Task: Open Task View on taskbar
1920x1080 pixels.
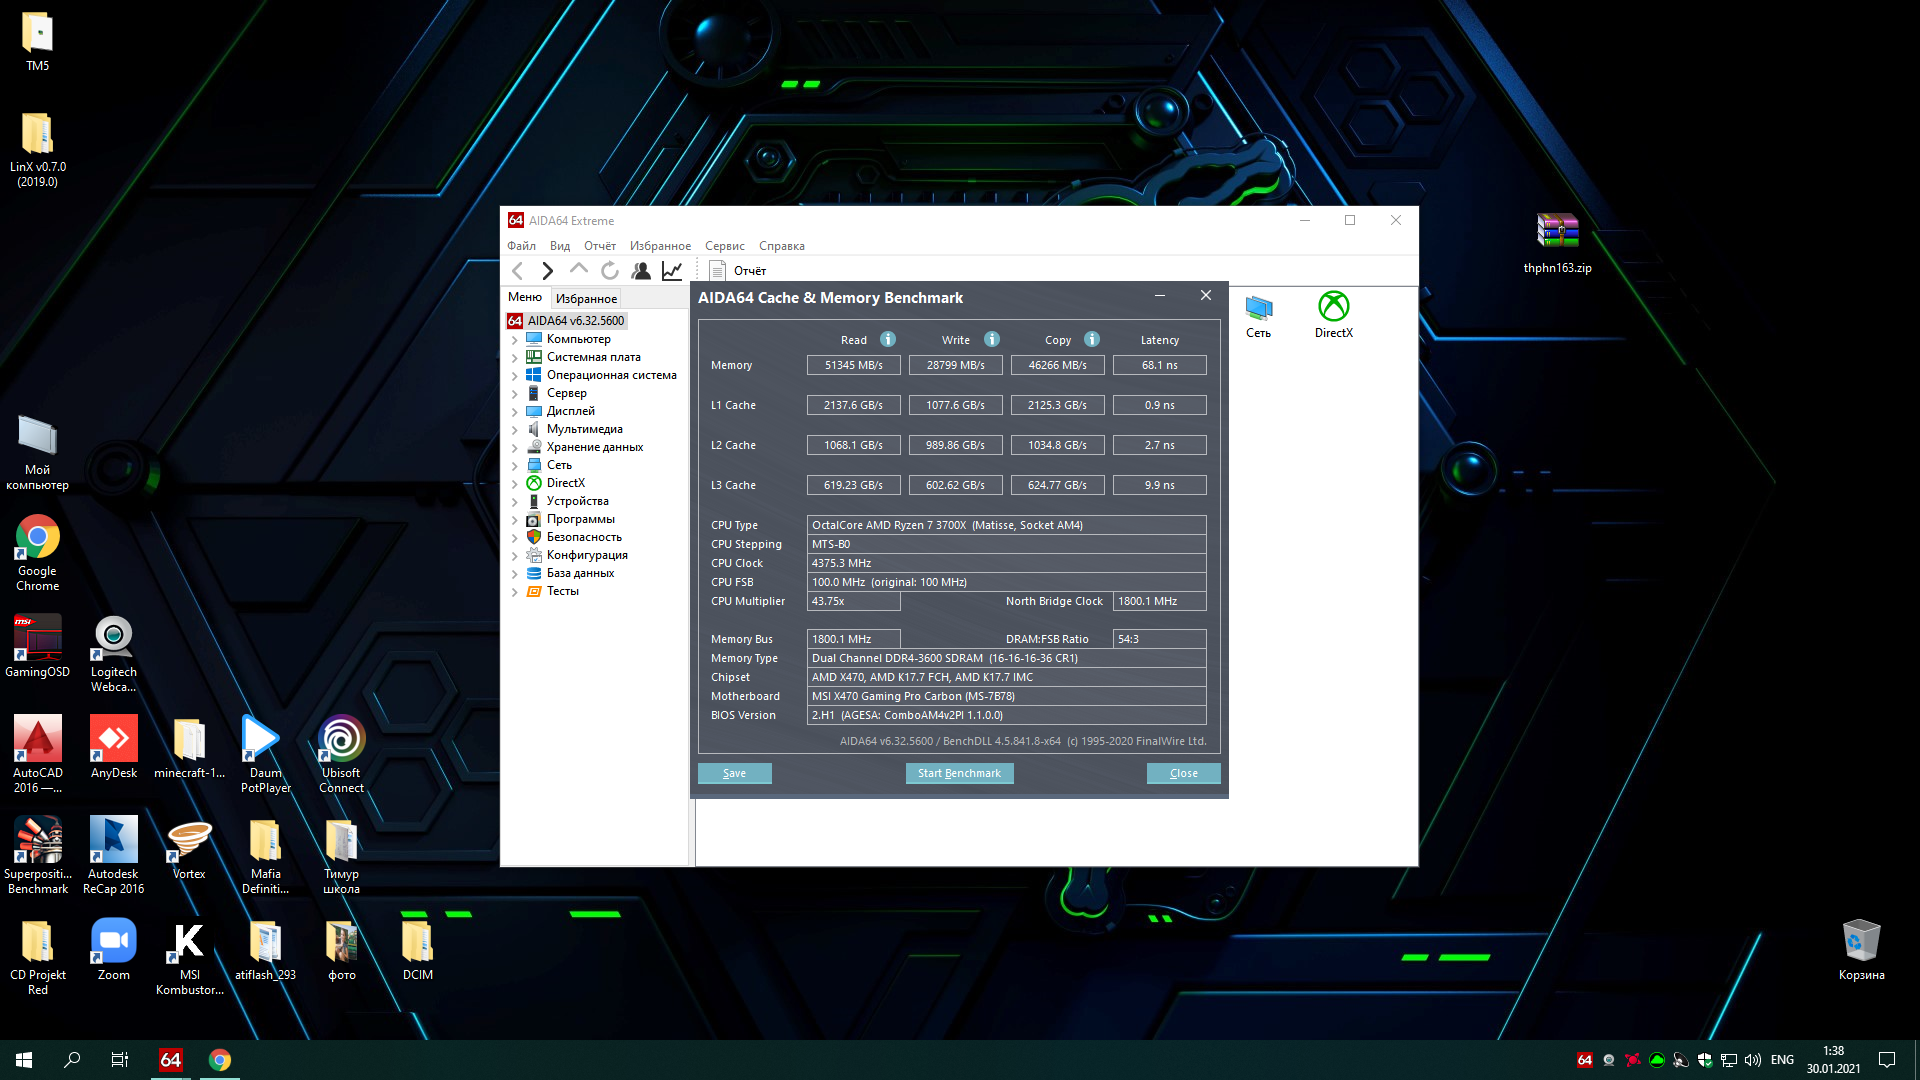Action: tap(120, 1060)
